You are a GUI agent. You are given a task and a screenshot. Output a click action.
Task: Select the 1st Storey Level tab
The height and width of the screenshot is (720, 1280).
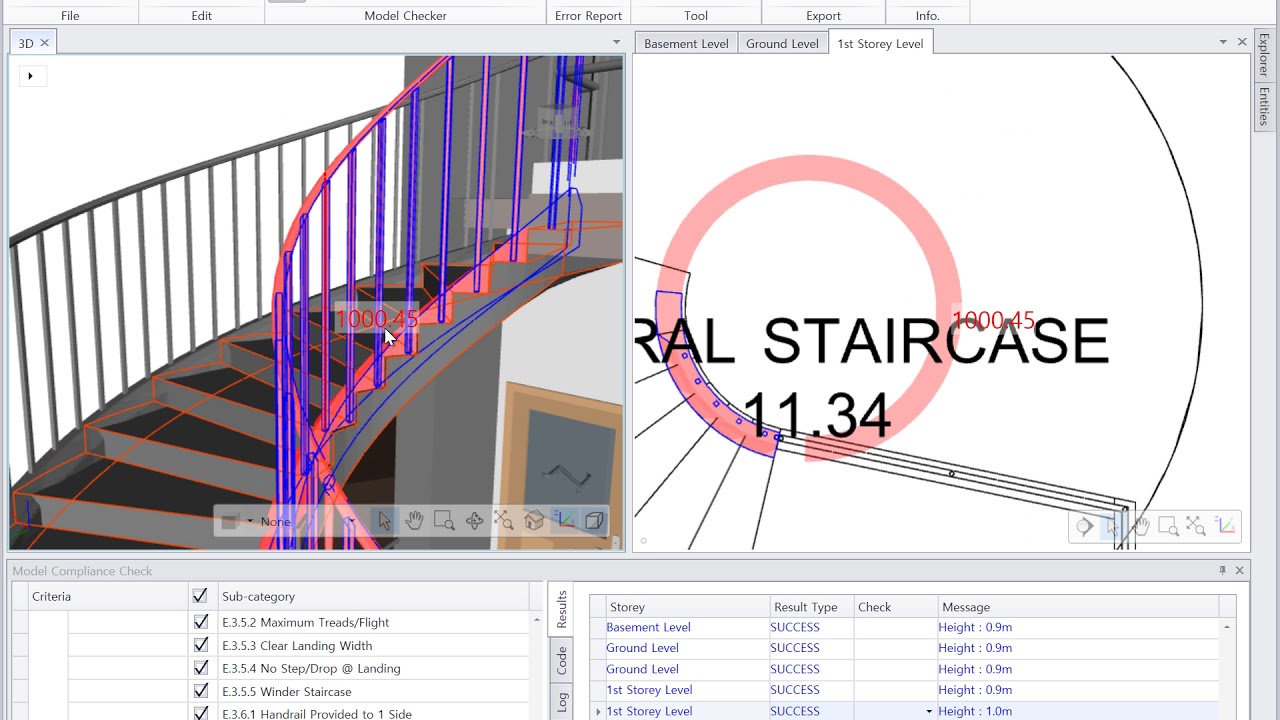880,43
